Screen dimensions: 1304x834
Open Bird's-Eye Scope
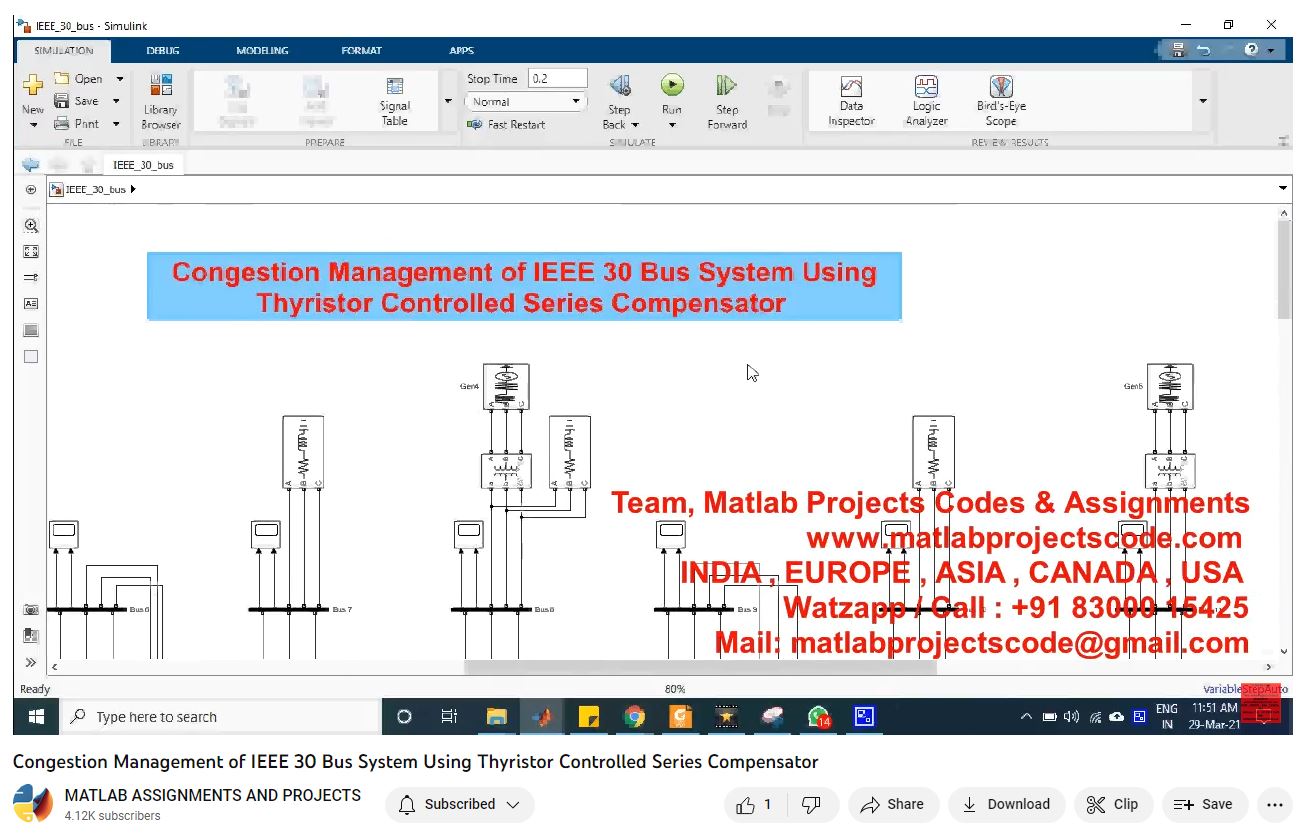1001,101
